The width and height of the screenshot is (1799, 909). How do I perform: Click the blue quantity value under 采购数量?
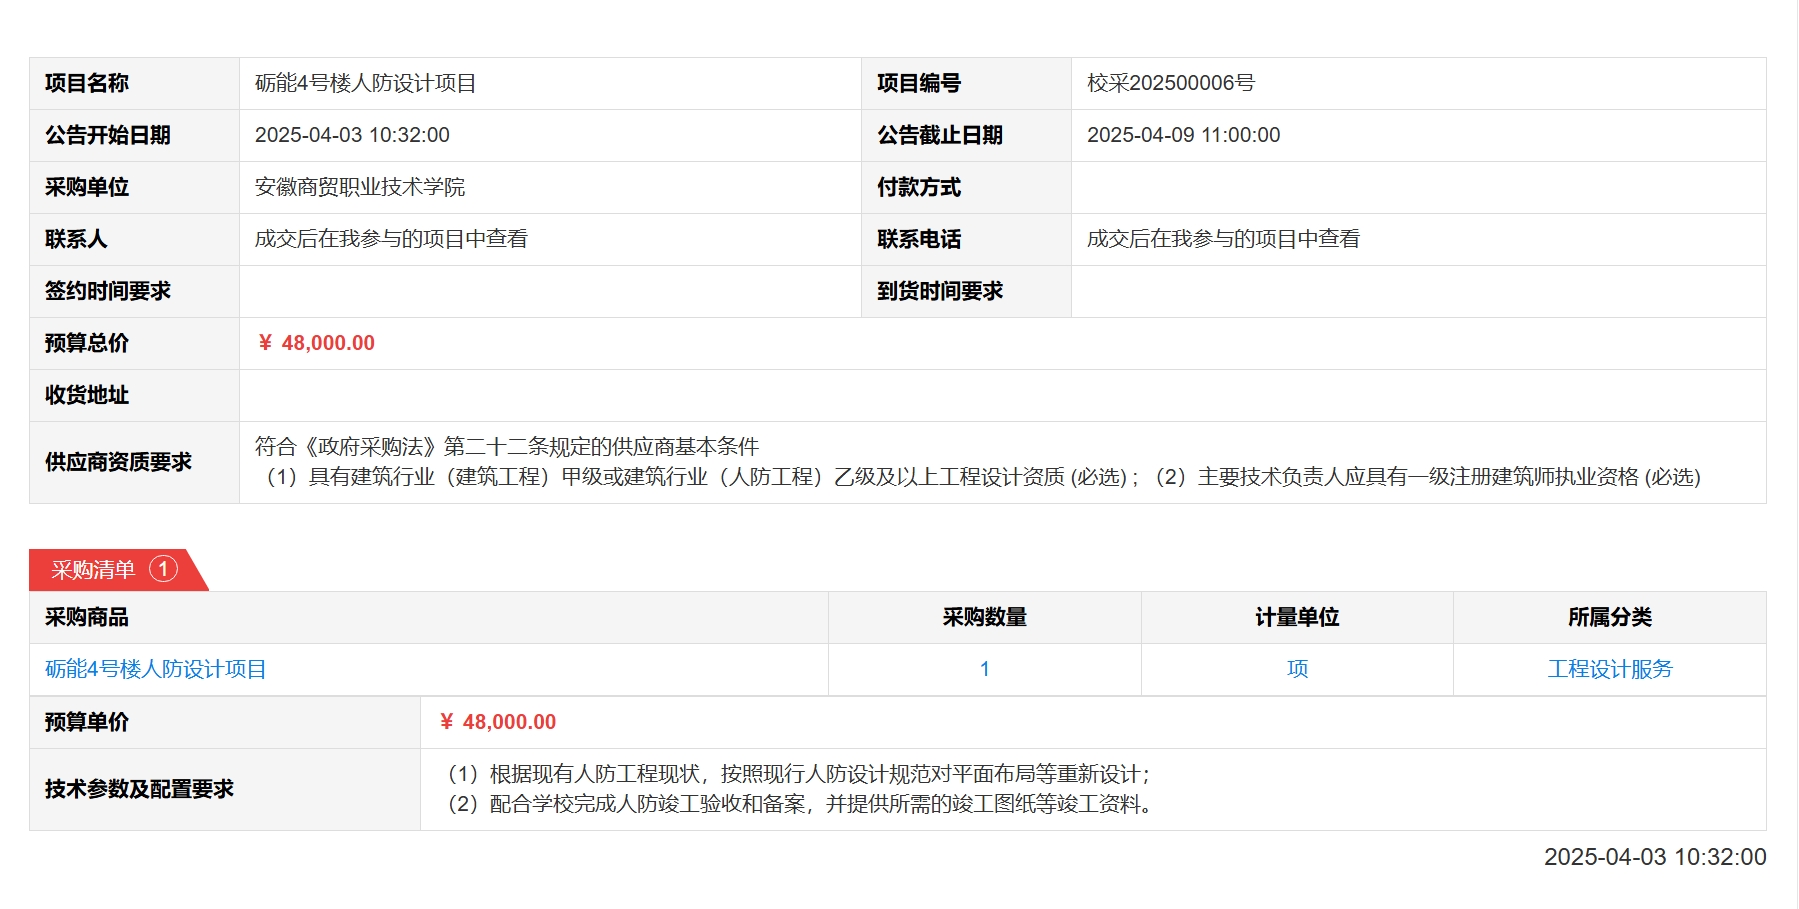(x=984, y=669)
